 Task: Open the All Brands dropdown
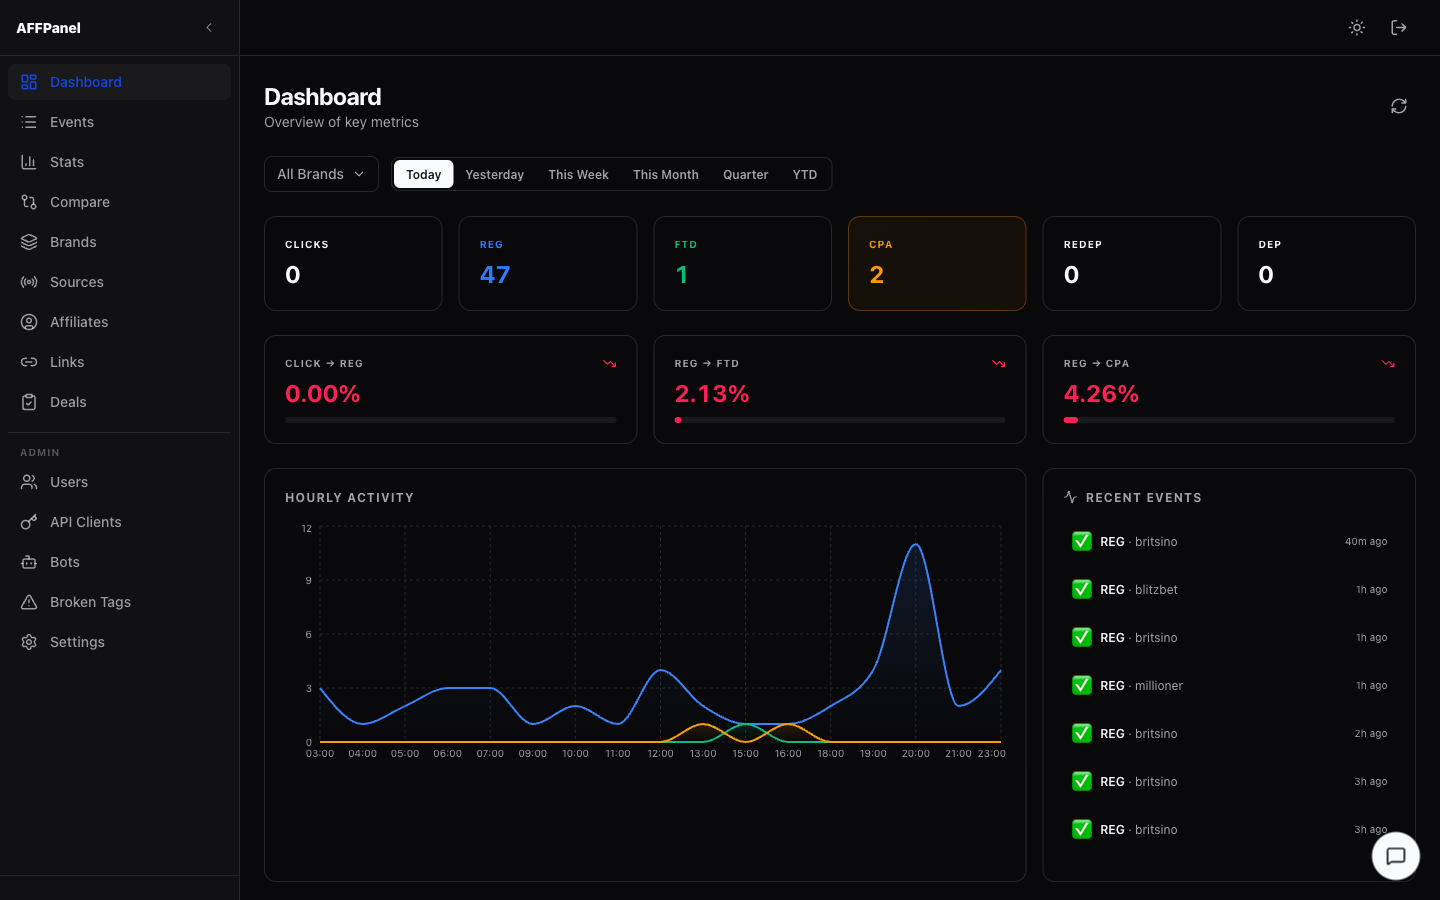[x=321, y=173]
